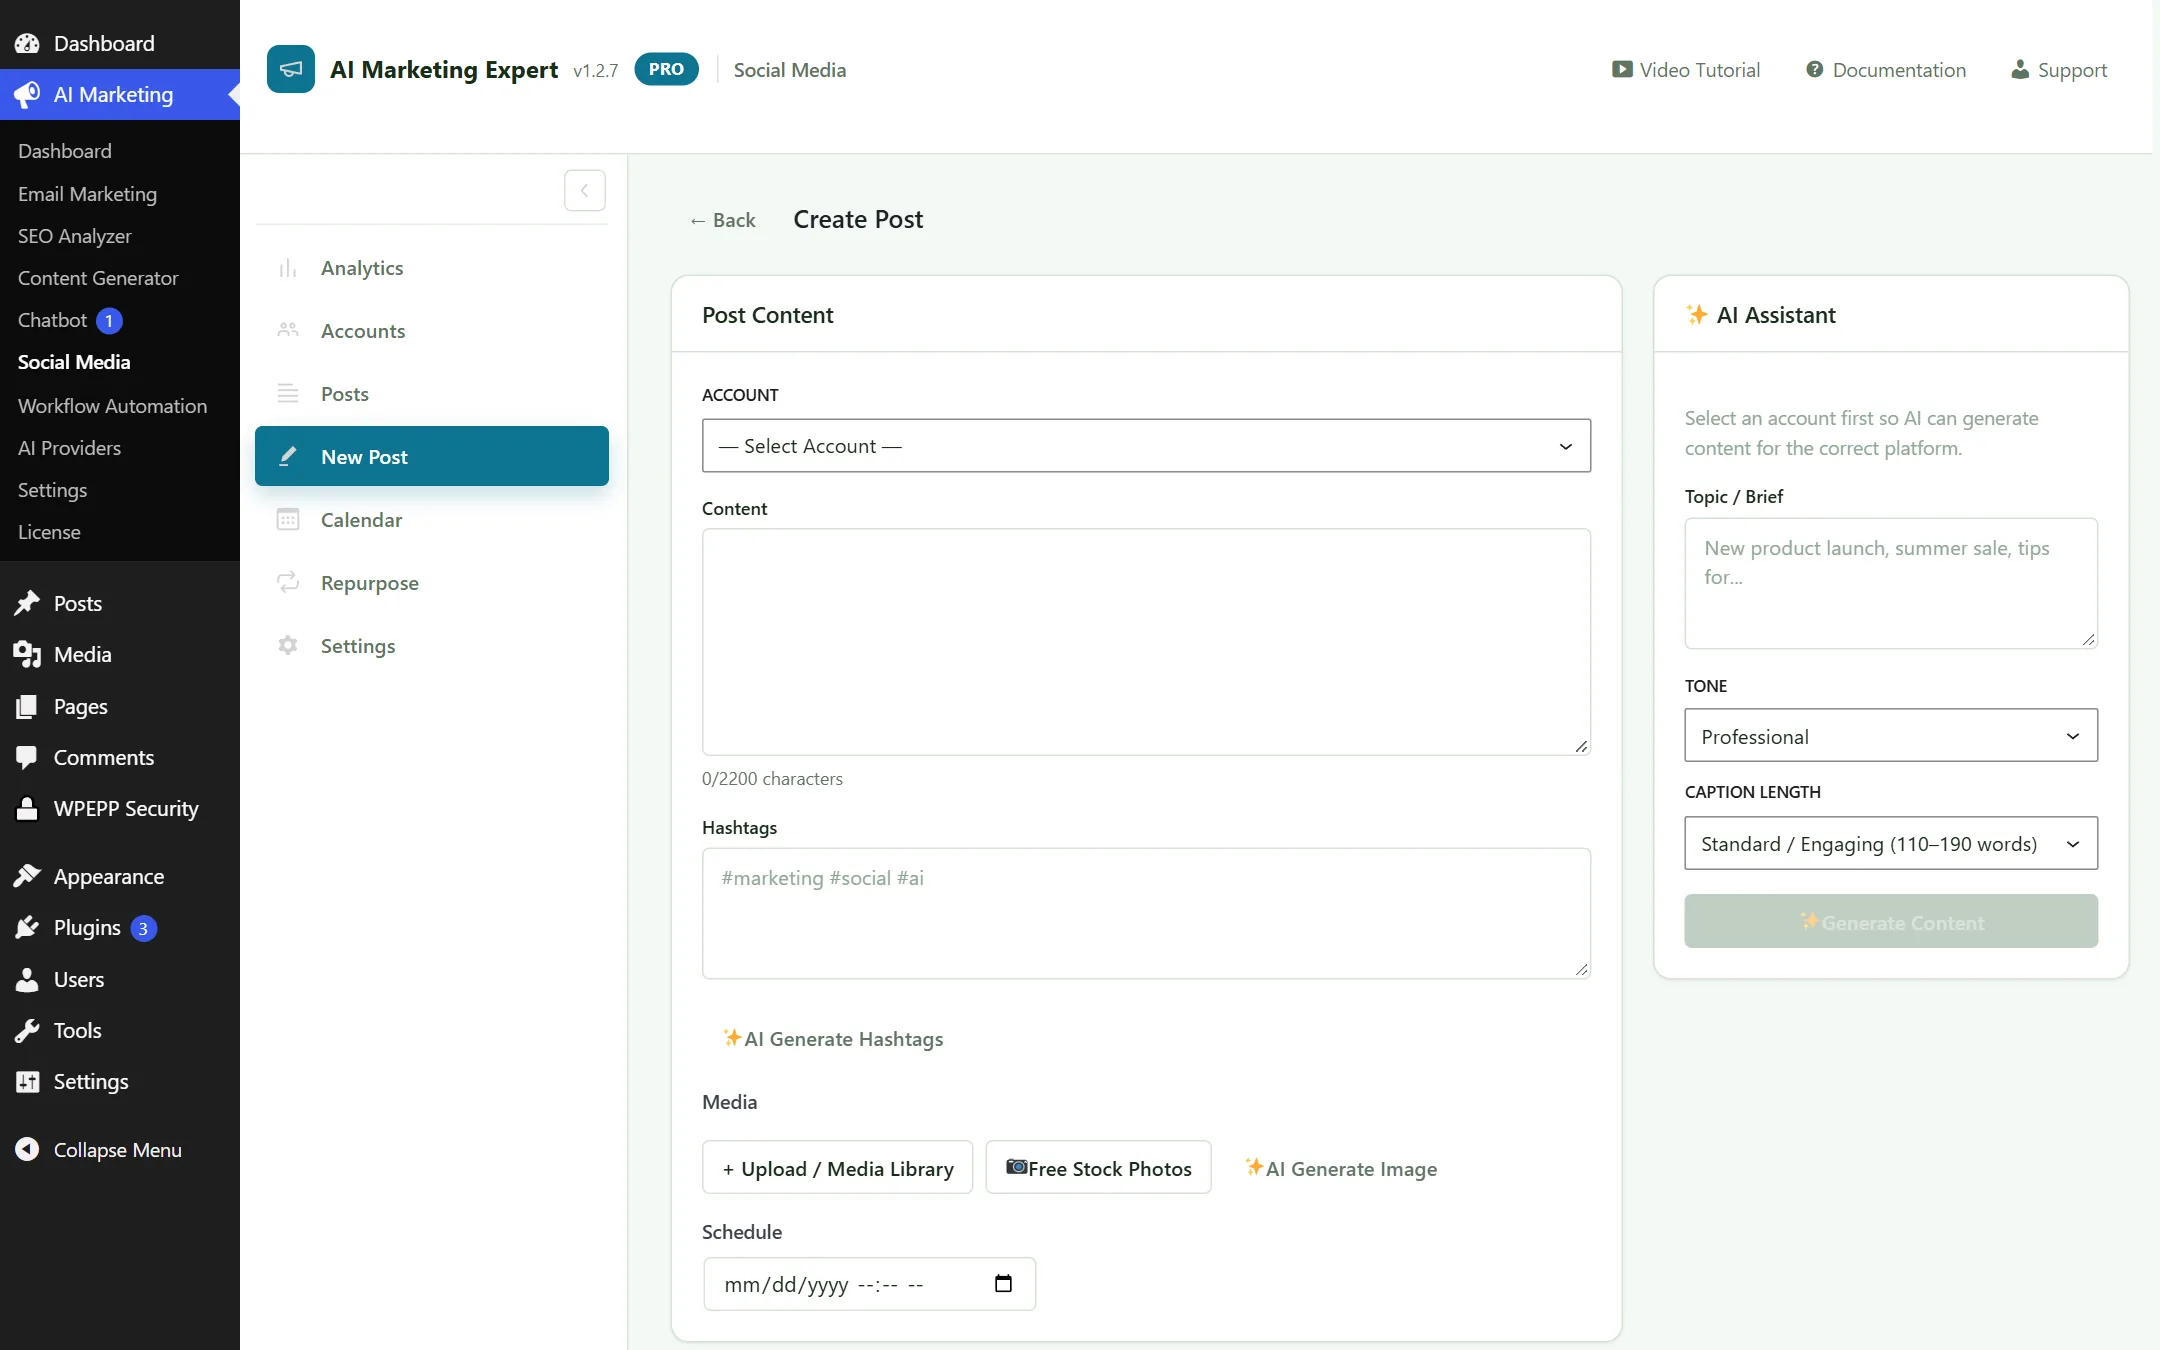This screenshot has width=2160, height=1350.
Task: Click the Documentation question mark icon
Action: click(x=1814, y=69)
